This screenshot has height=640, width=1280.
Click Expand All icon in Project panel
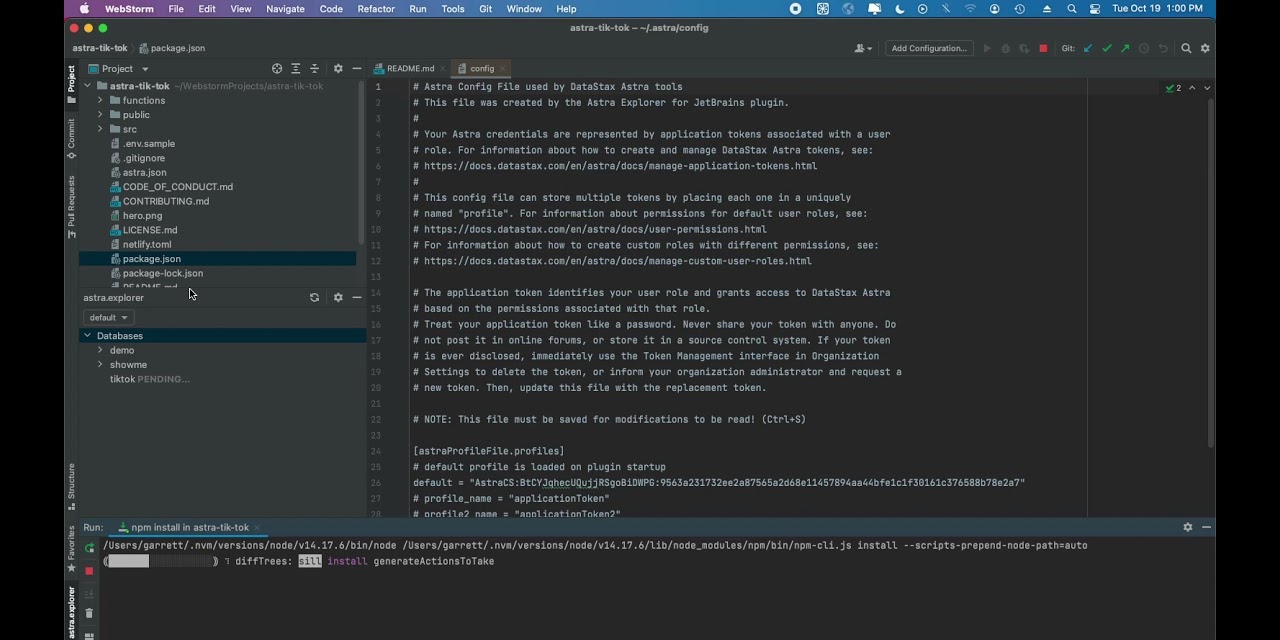click(x=295, y=69)
